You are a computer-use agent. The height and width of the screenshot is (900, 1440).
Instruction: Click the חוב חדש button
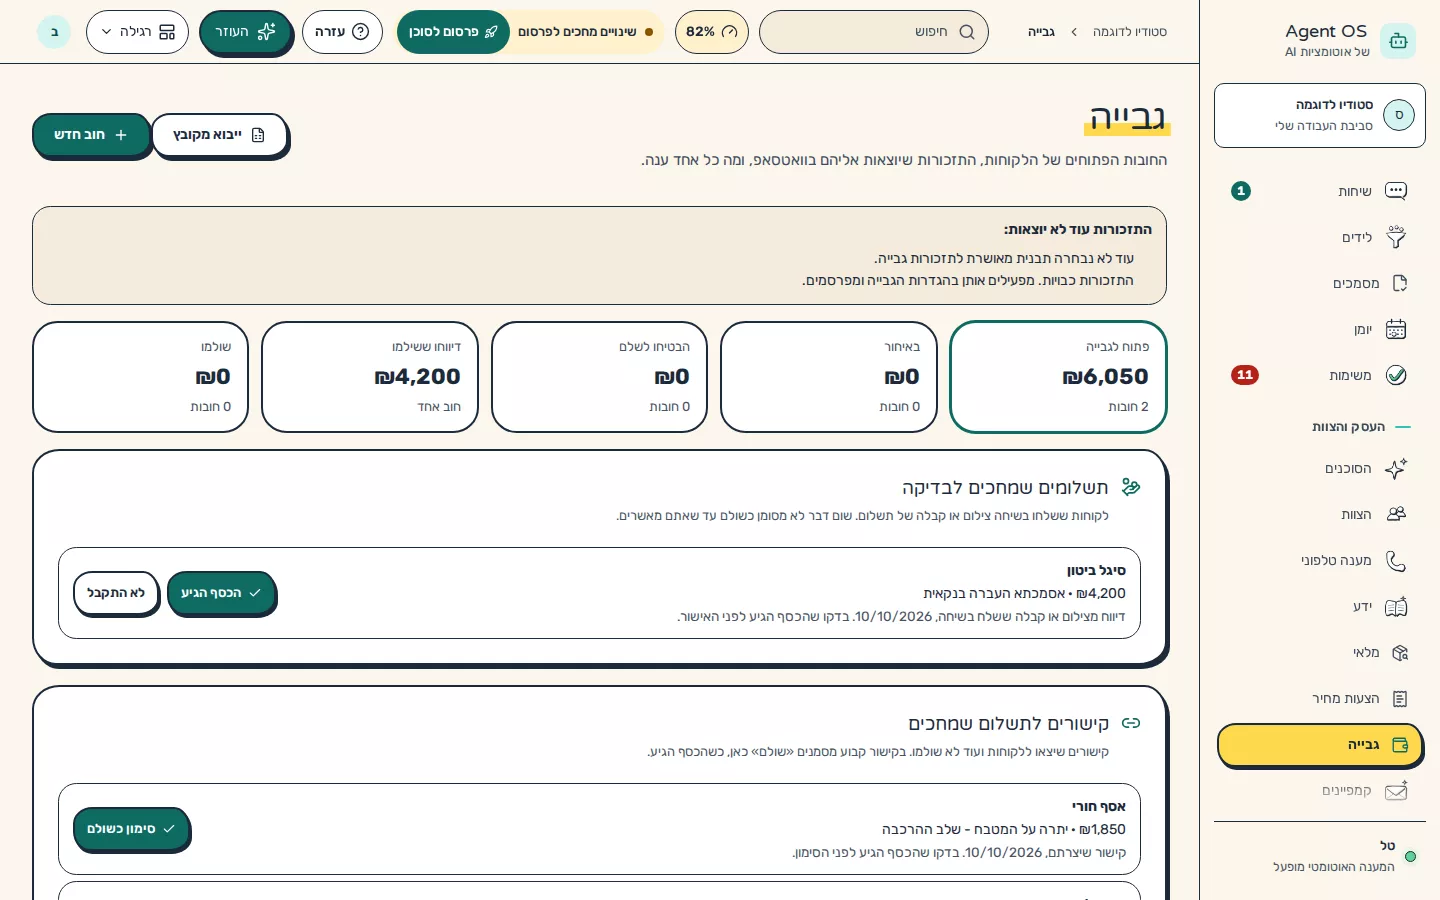pos(91,135)
